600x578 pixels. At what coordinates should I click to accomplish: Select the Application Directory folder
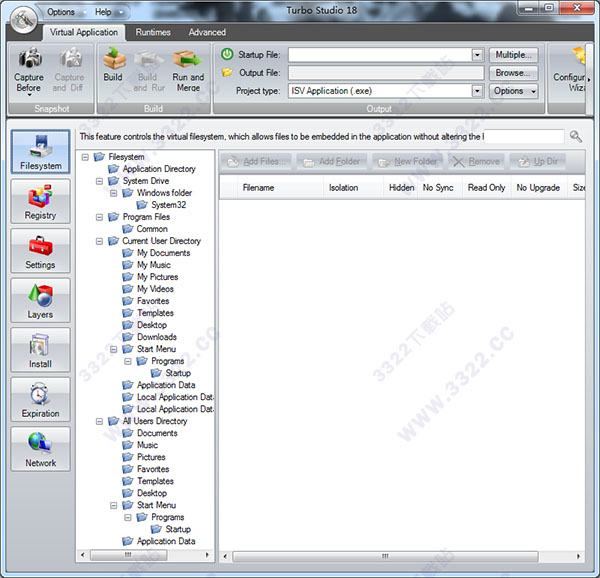158,169
